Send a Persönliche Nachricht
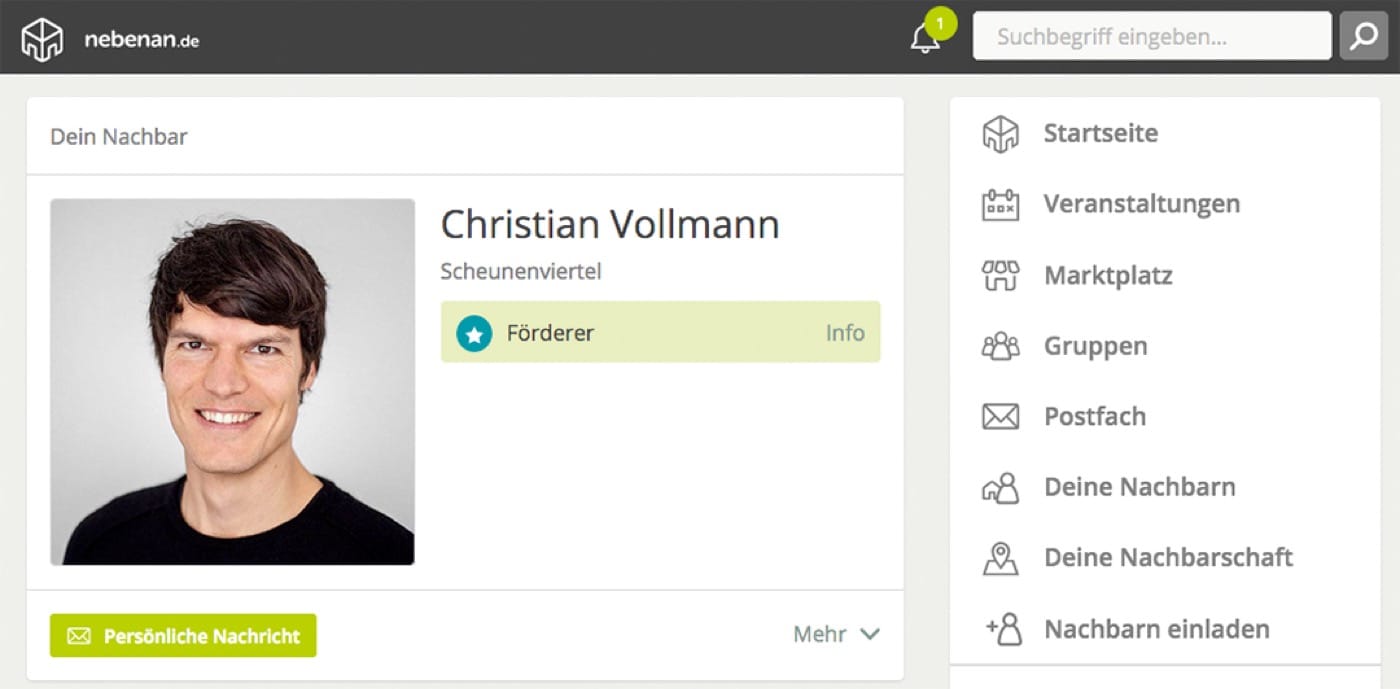The height and width of the screenshot is (689, 1400). [183, 636]
